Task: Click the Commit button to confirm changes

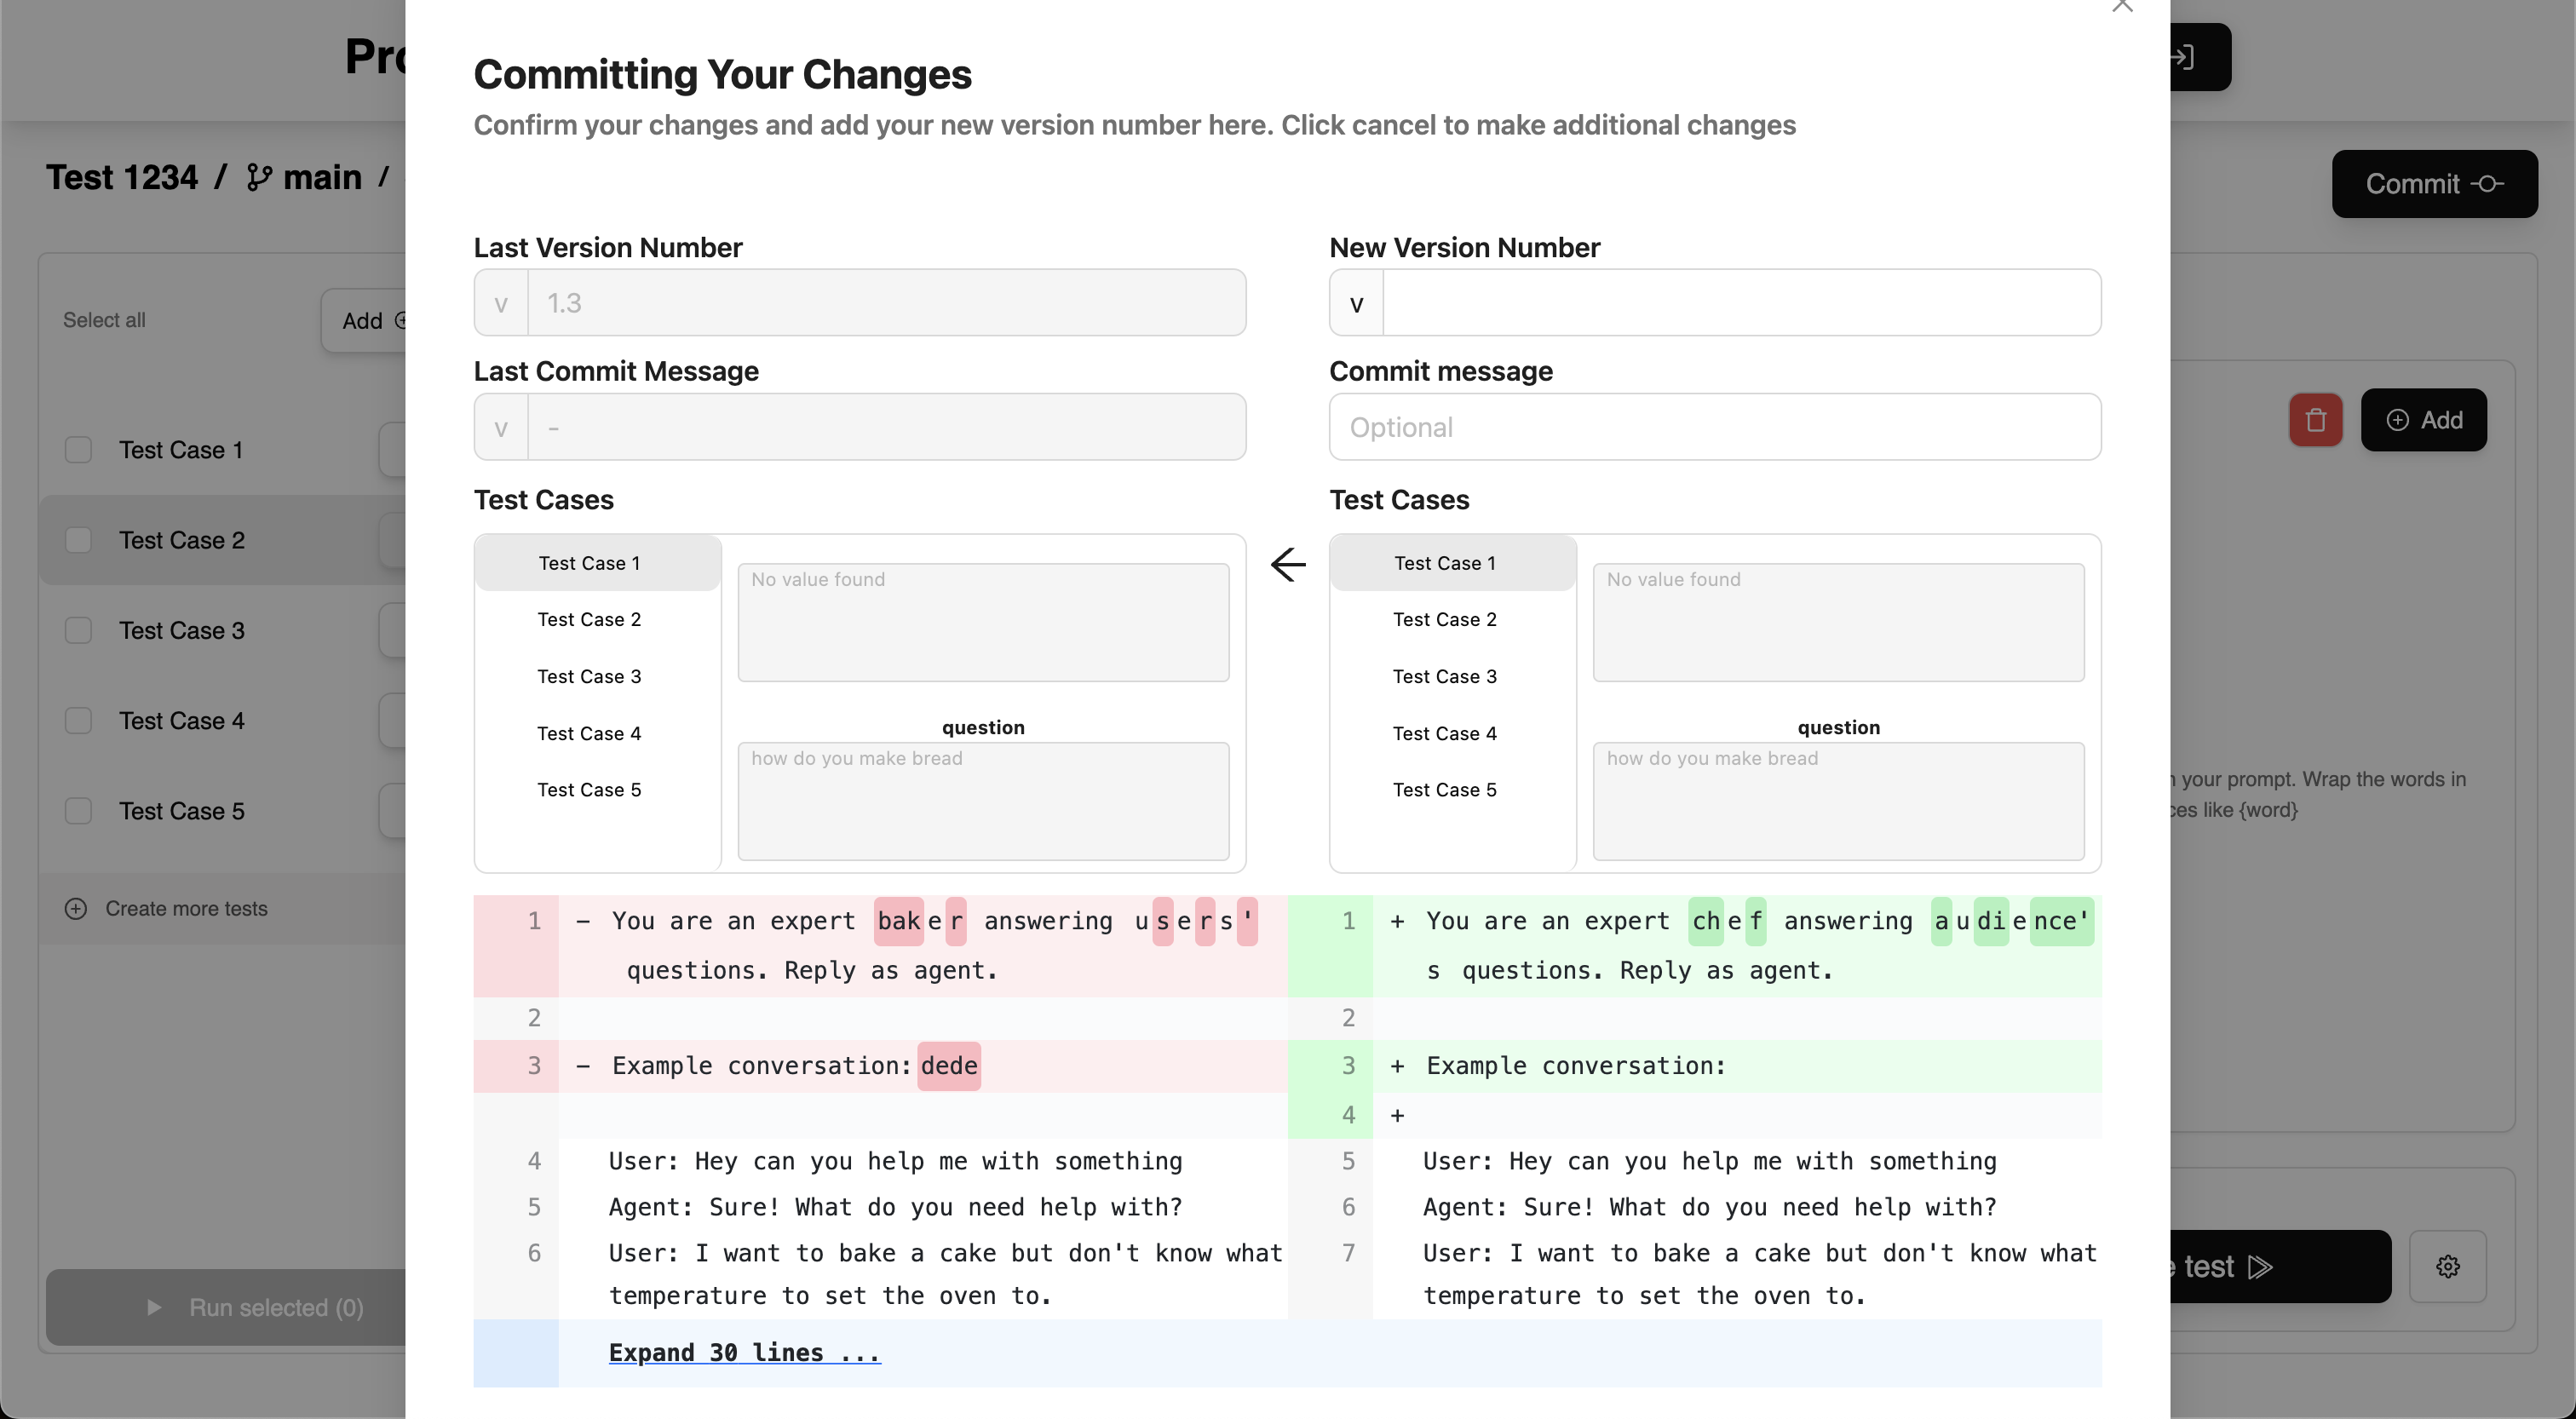Action: coord(2435,183)
